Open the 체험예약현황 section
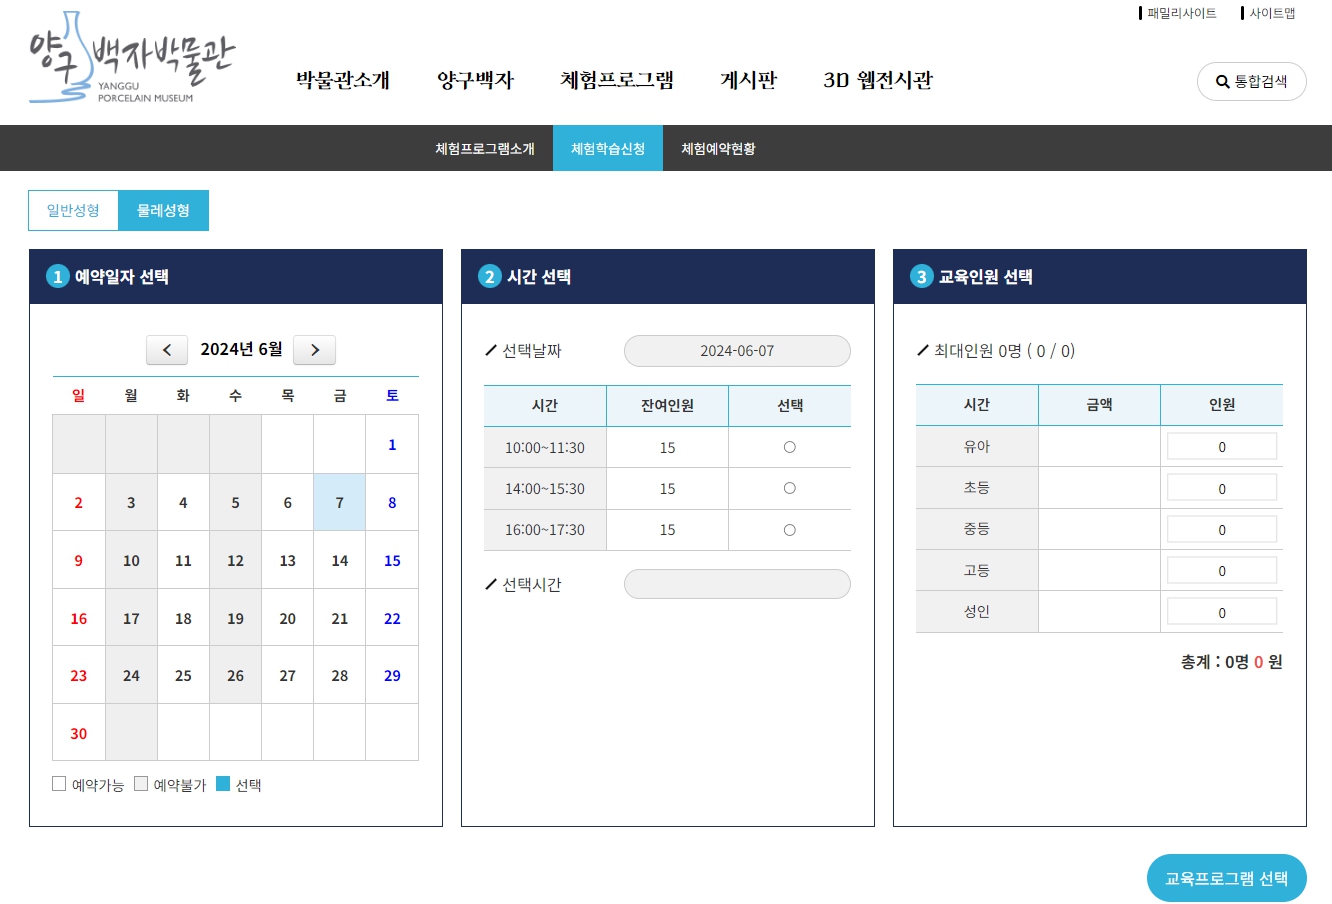 click(x=717, y=148)
